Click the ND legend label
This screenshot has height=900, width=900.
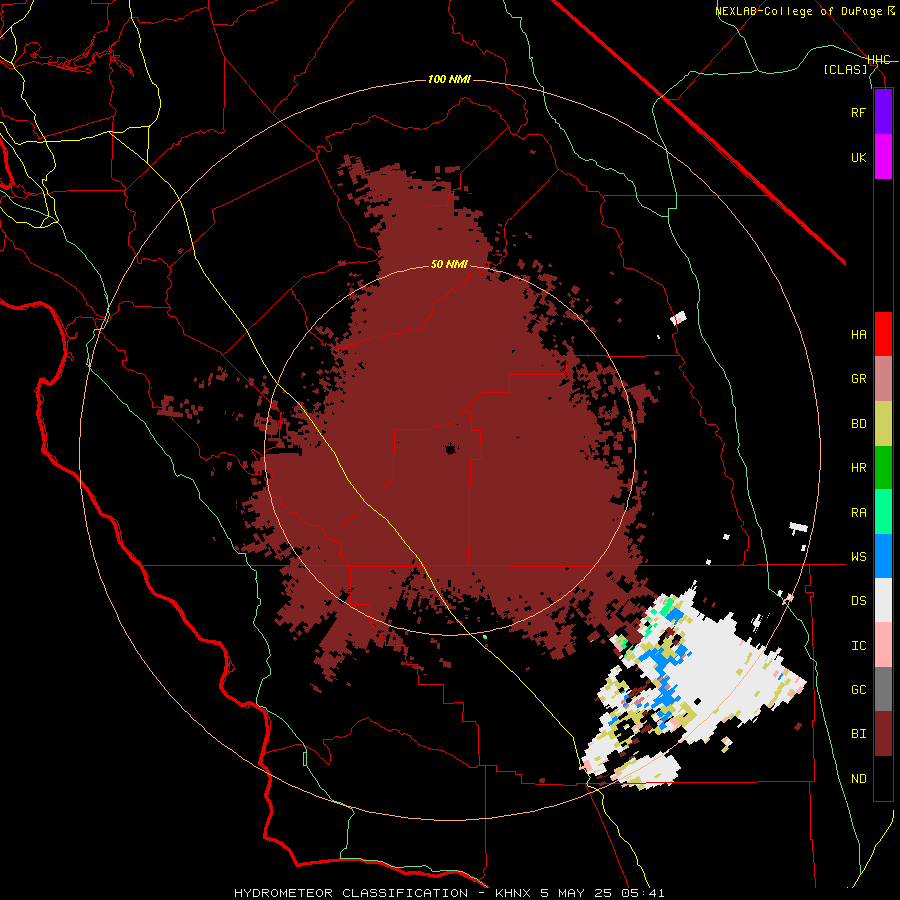click(858, 779)
